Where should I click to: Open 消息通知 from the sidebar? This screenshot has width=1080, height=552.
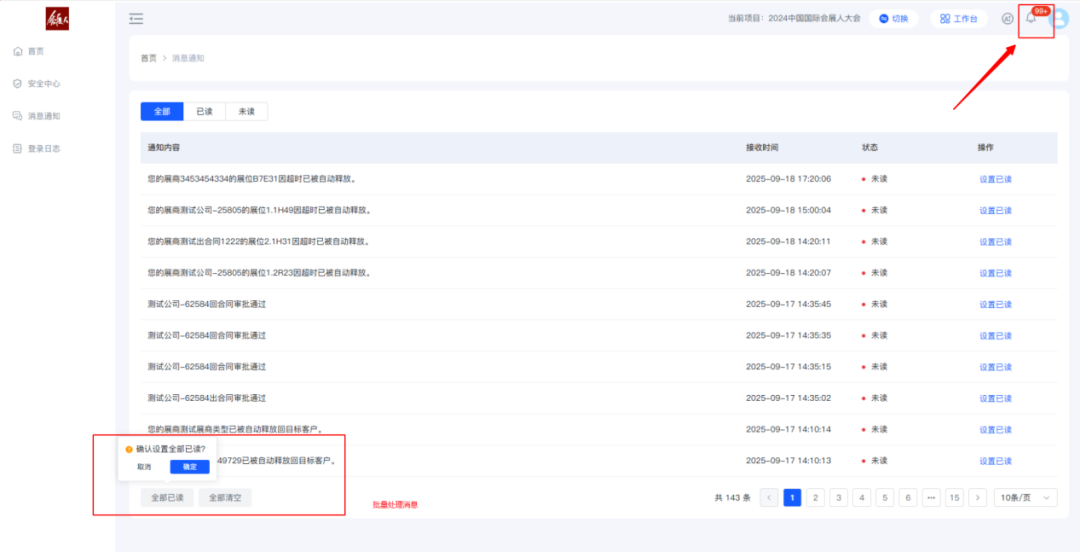pyautogui.click(x=43, y=116)
